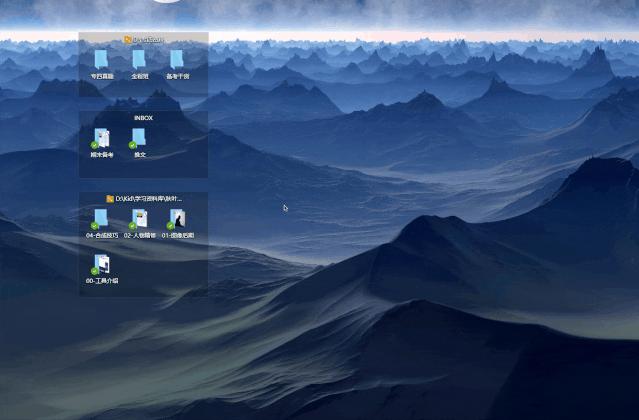
Task: Select the 备考干货 folder icon
Action: 177,60
